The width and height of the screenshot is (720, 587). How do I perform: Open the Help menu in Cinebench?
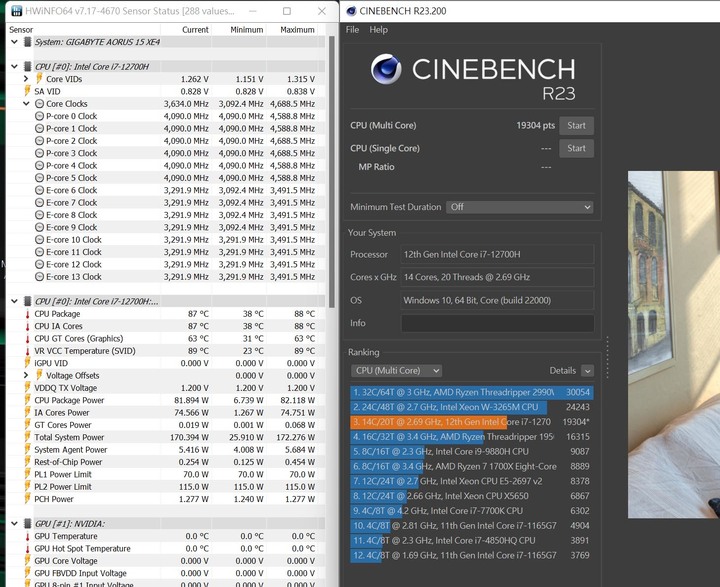click(x=378, y=30)
